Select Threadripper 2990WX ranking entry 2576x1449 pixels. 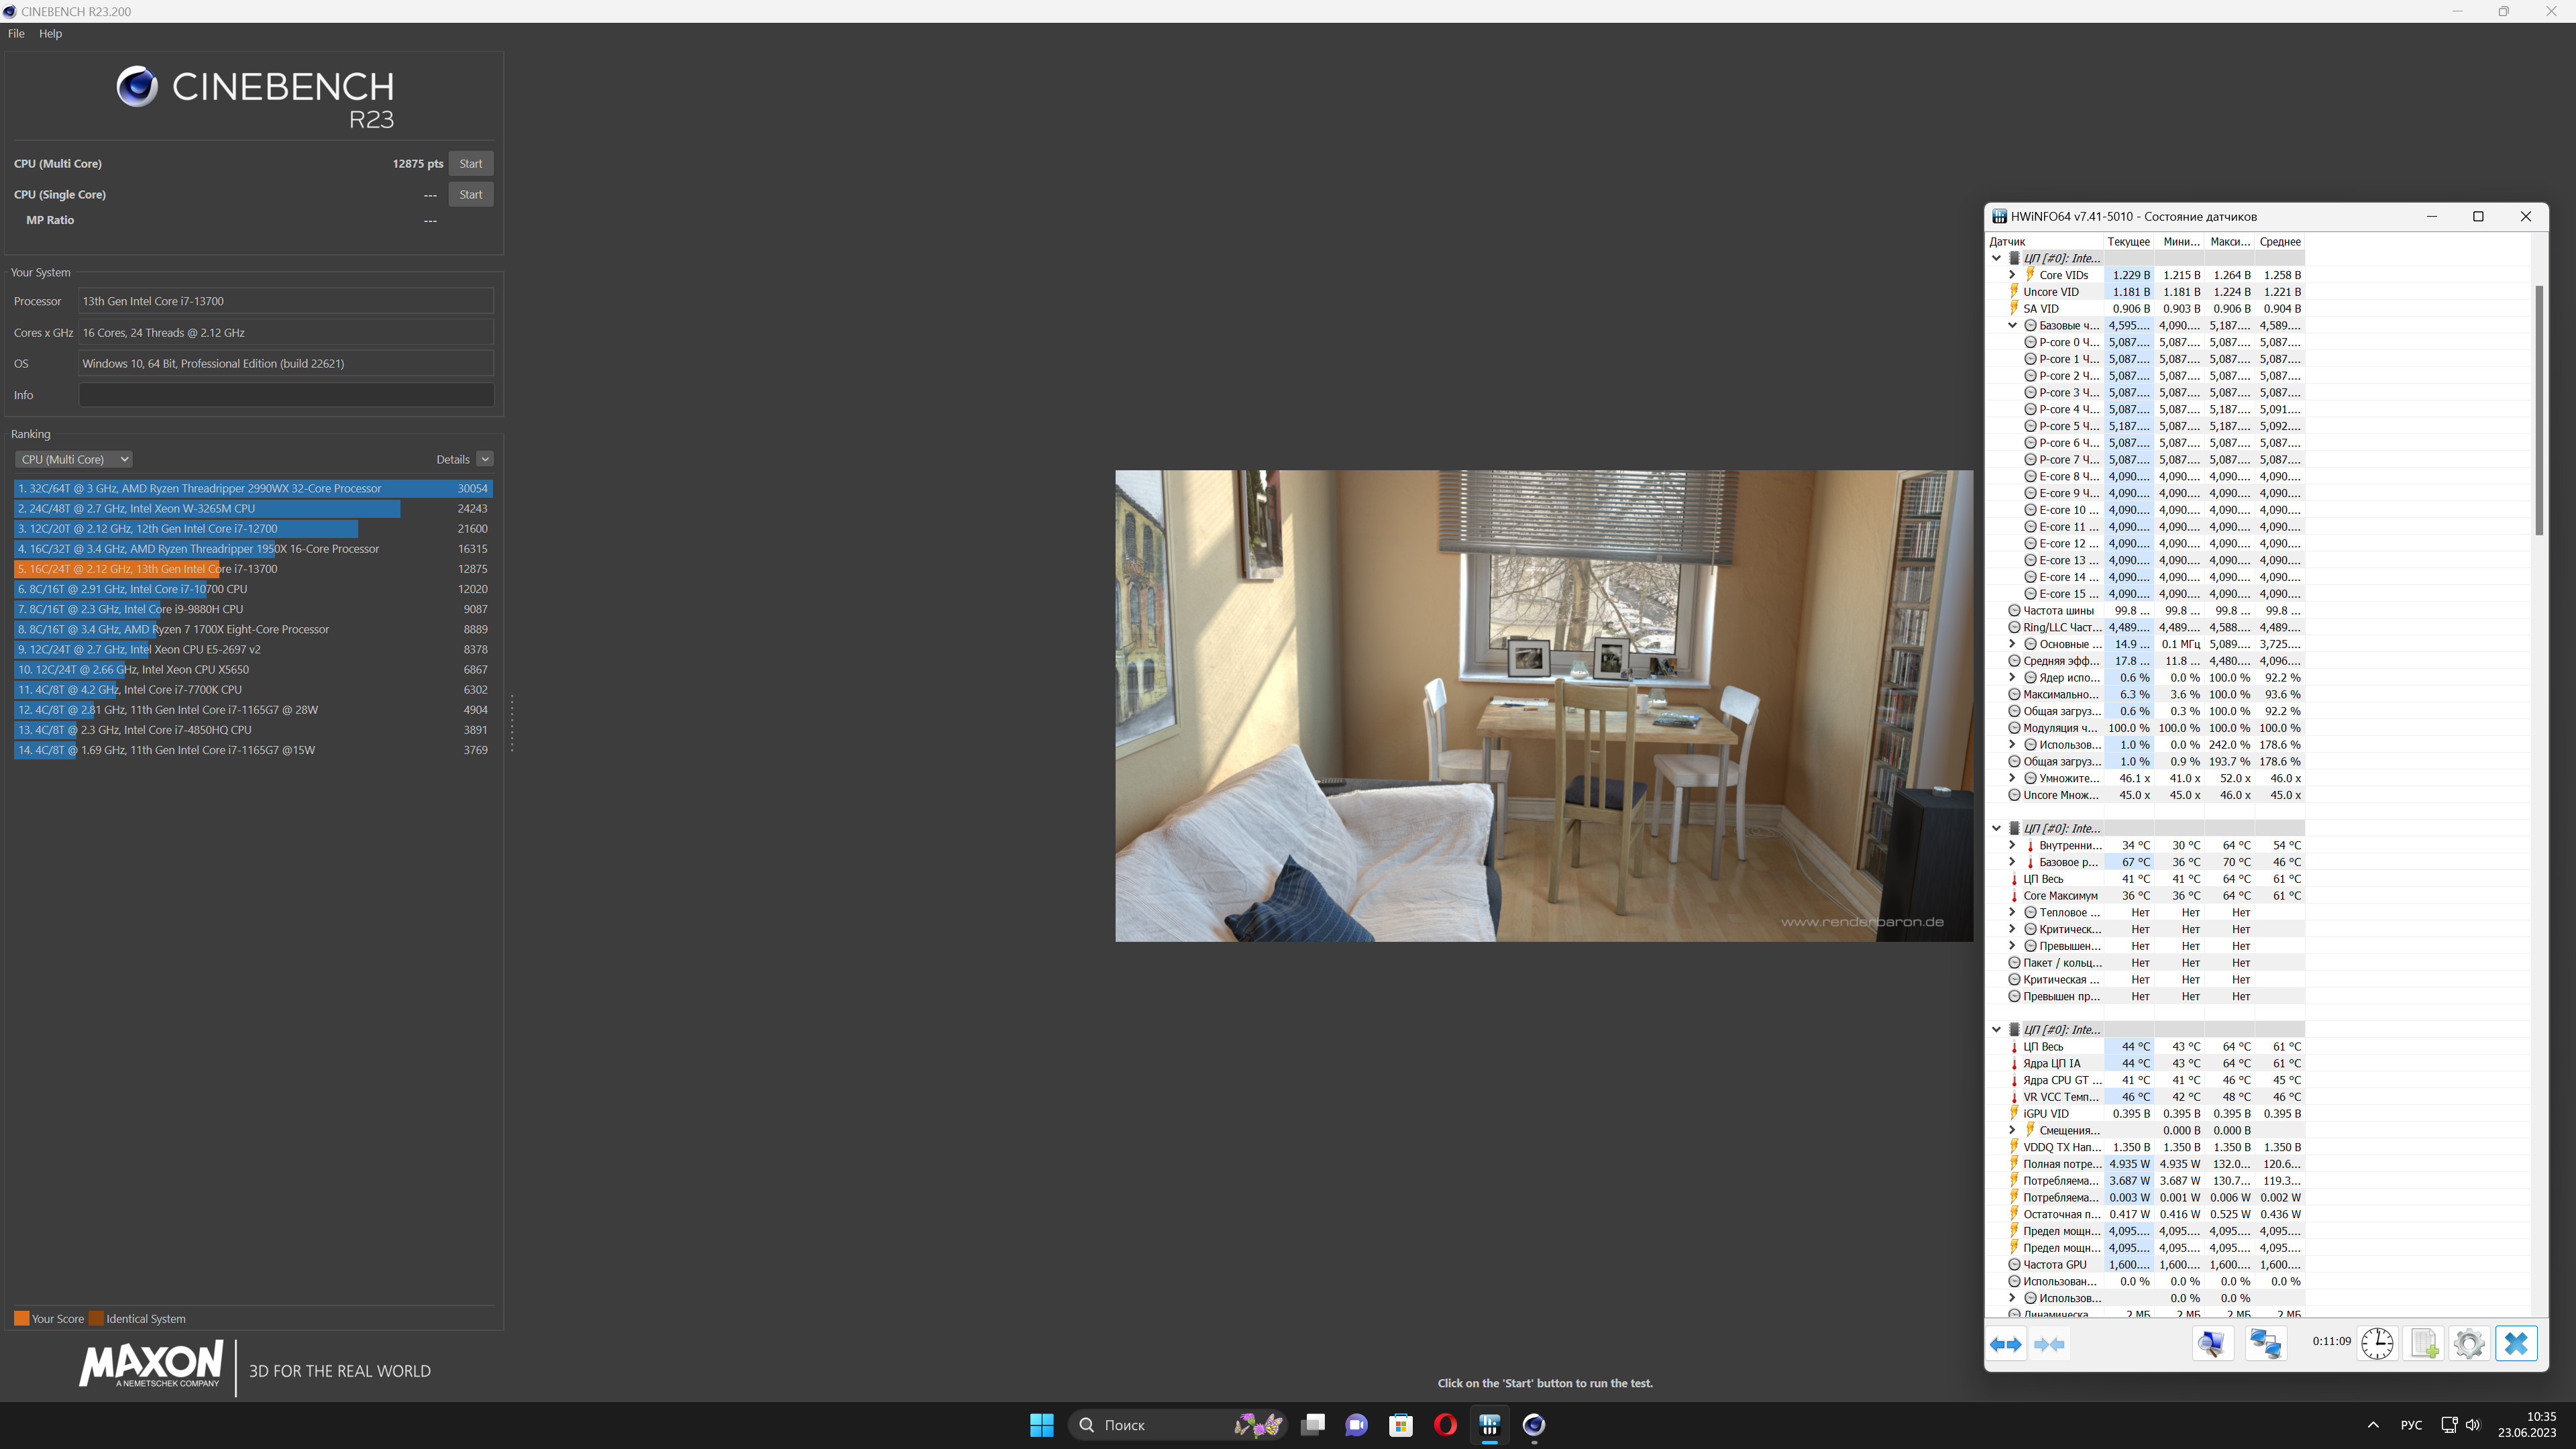click(x=200, y=489)
